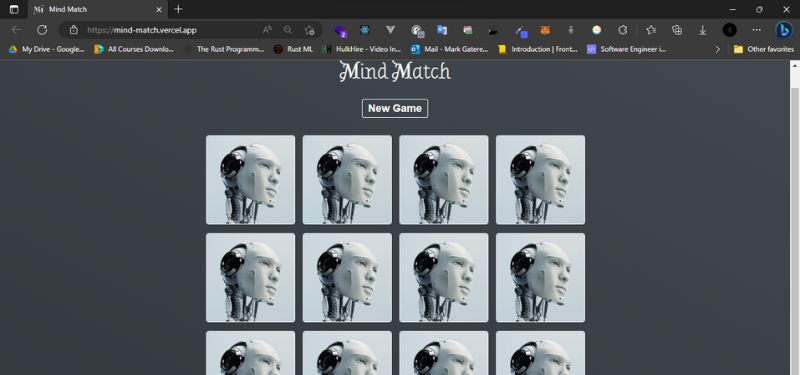Open the Software Engineer bookmark
The height and width of the screenshot is (375, 800).
point(627,49)
